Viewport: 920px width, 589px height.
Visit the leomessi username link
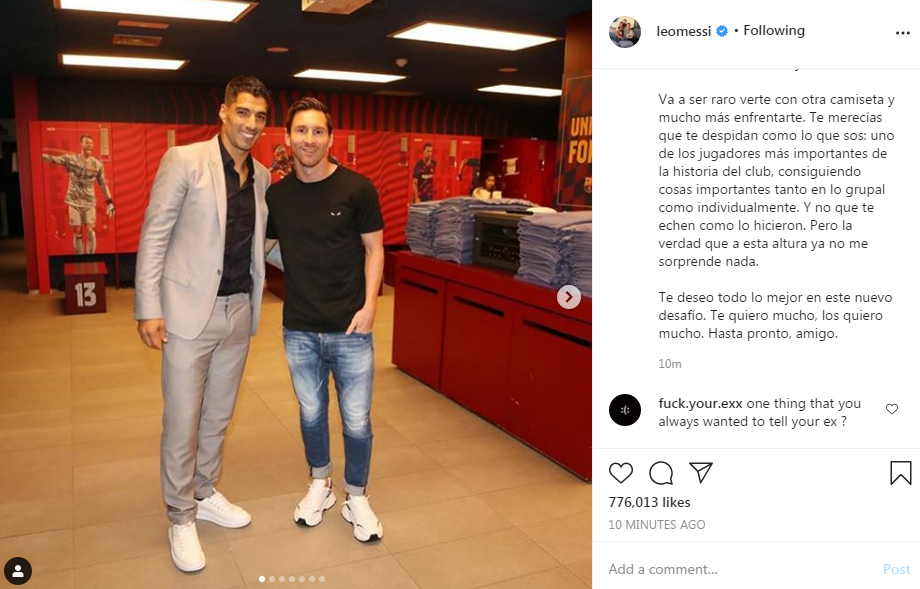tap(684, 31)
